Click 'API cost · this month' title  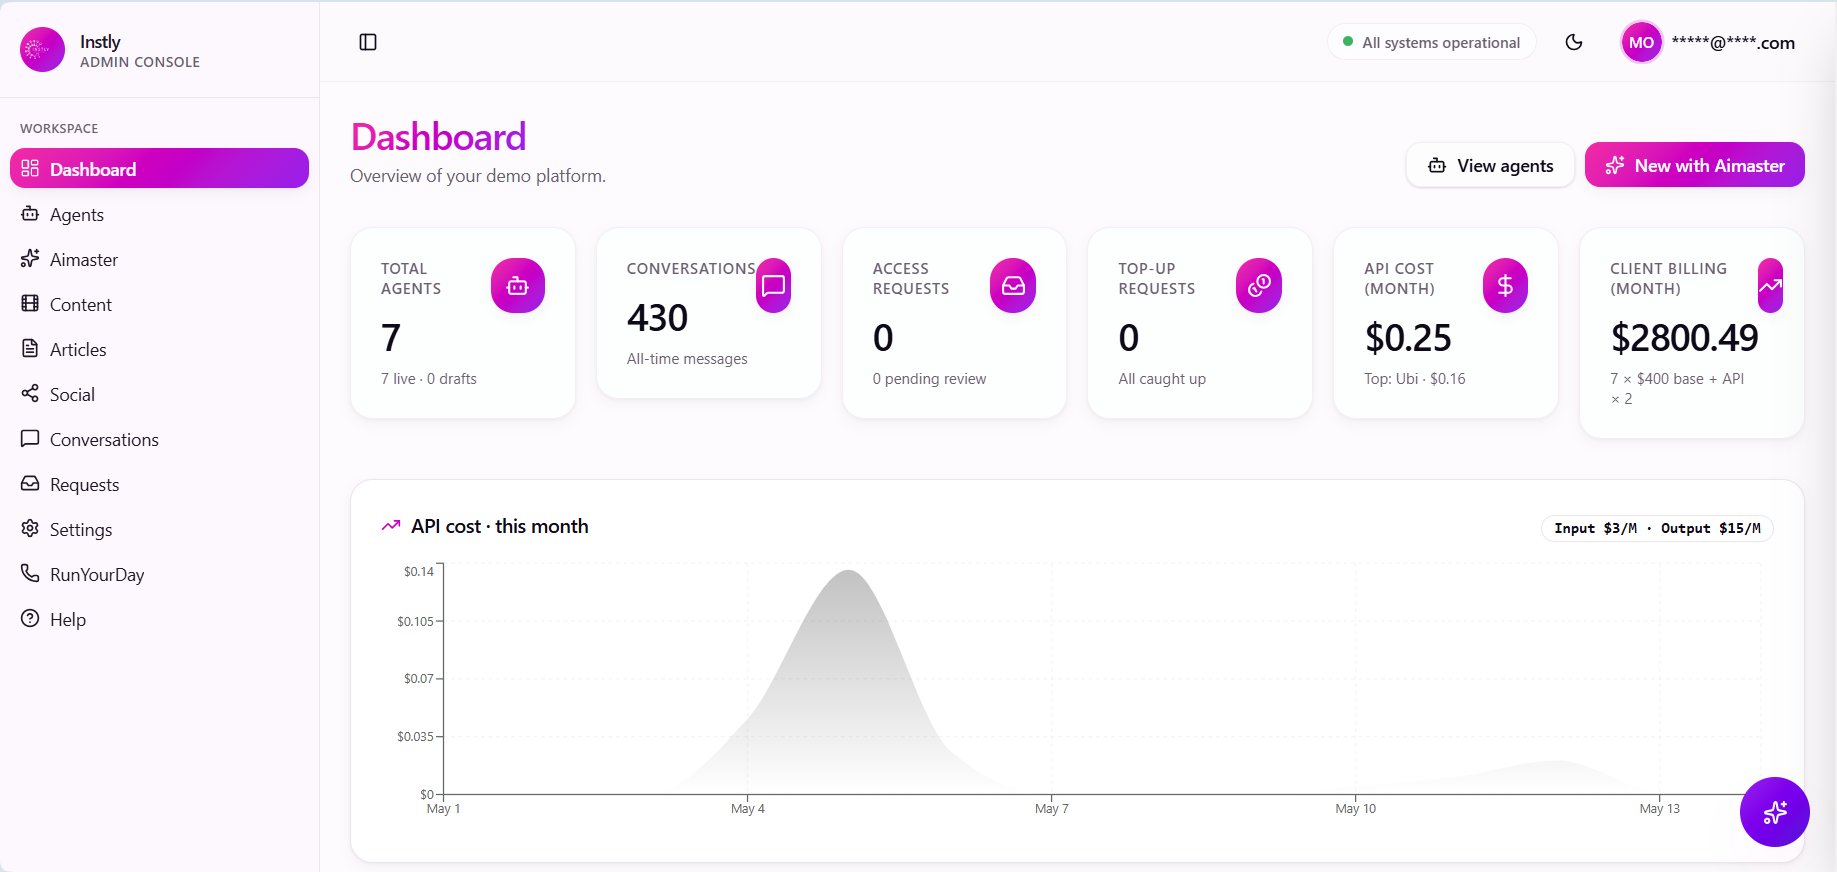click(499, 526)
